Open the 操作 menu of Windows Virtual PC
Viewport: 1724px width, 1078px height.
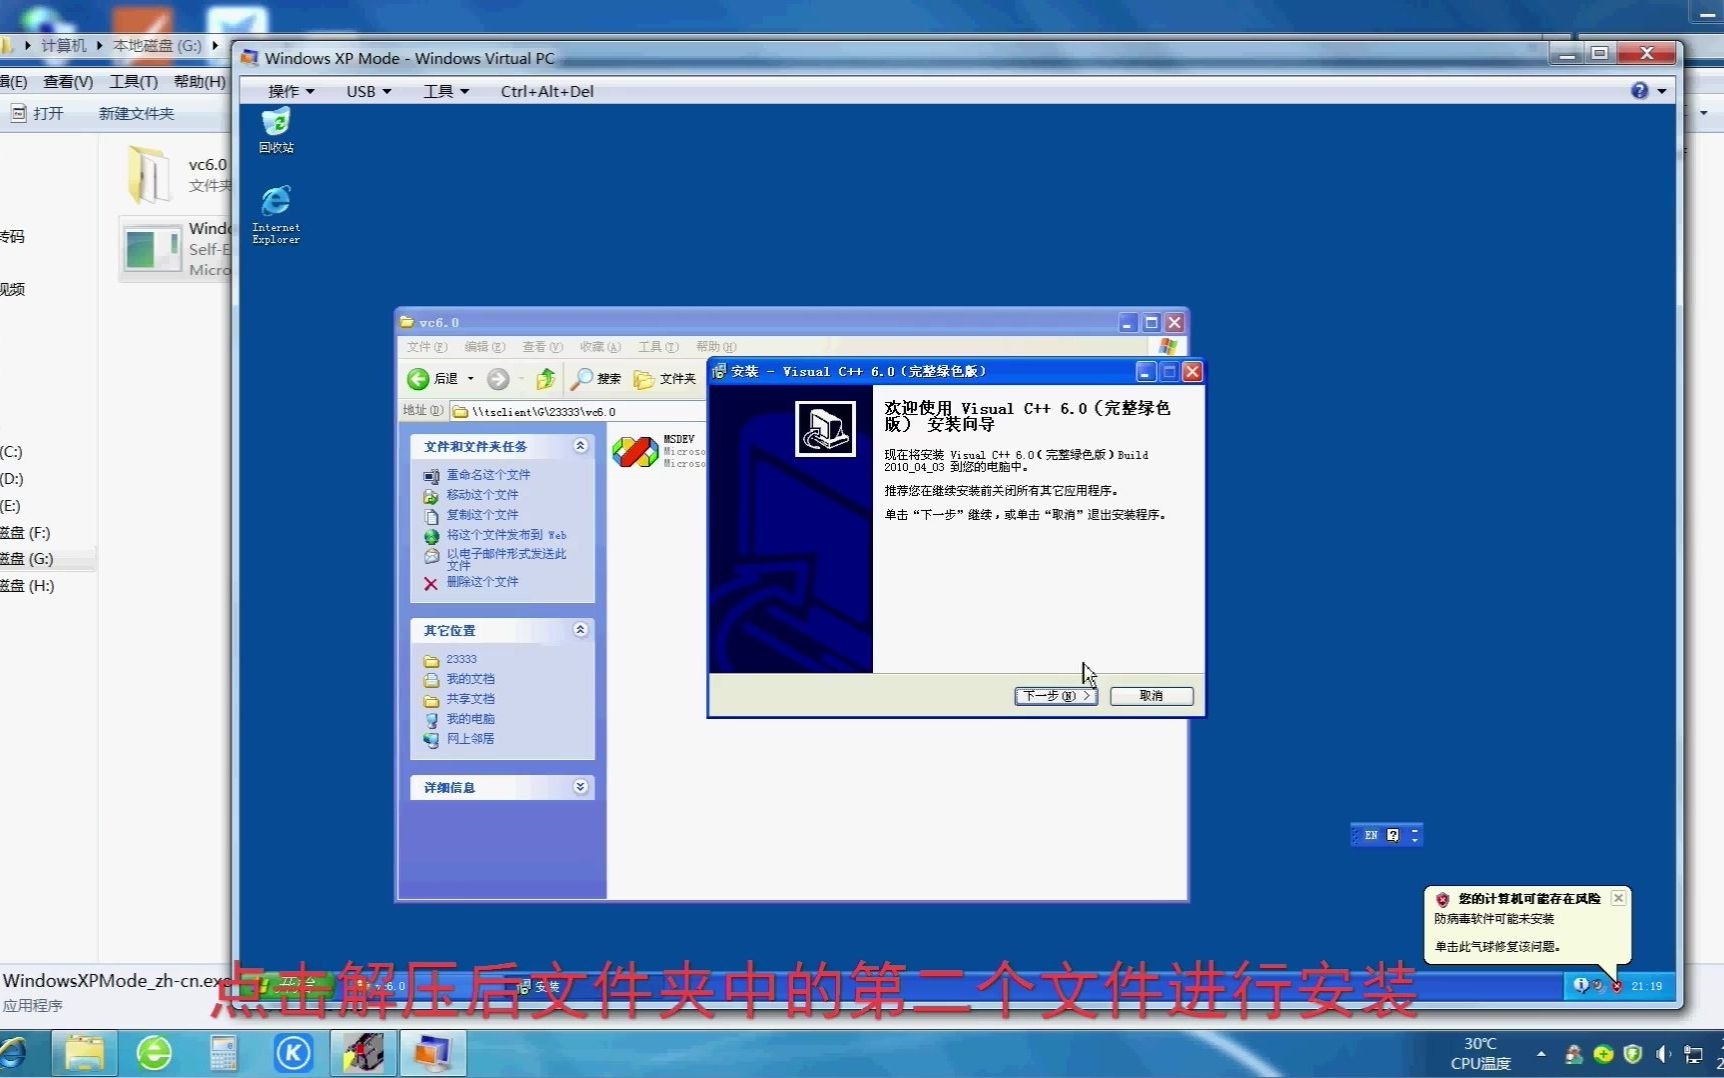(289, 91)
